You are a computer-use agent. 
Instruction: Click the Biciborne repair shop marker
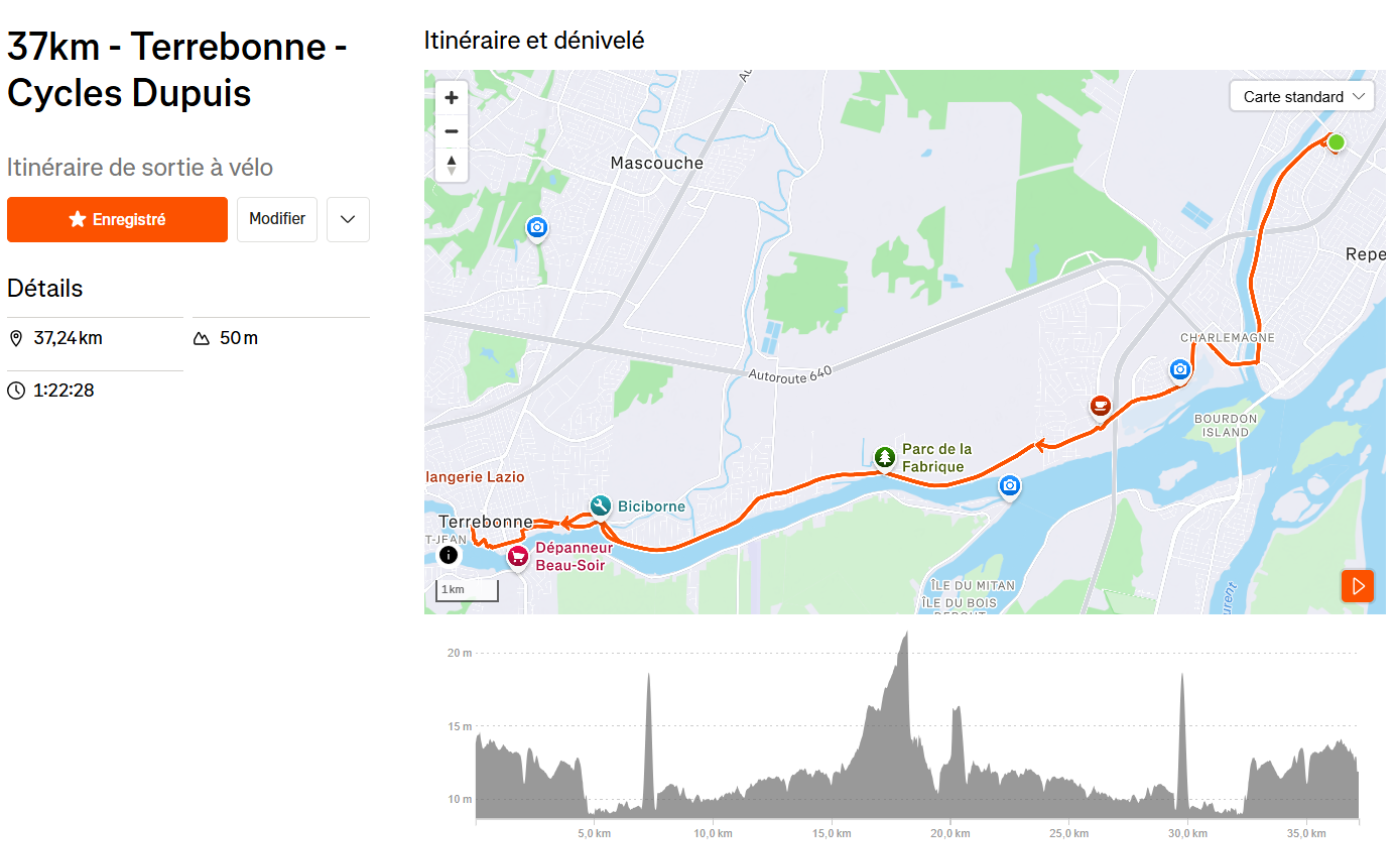pyautogui.click(x=600, y=506)
